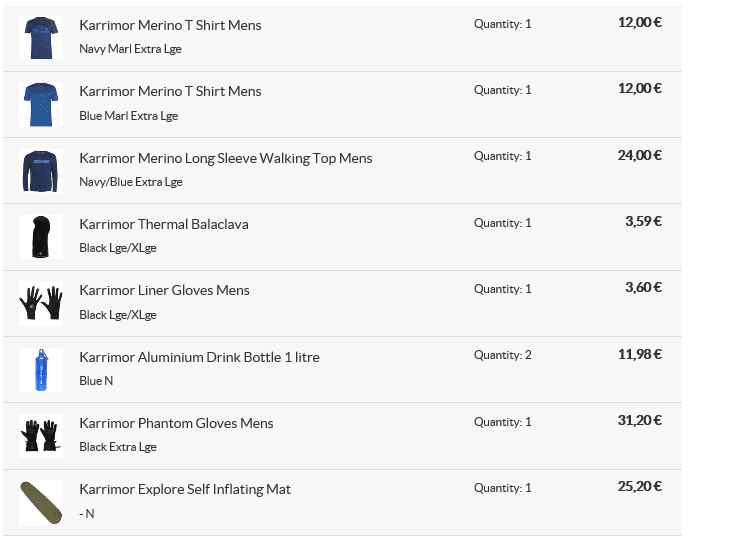Viewport: 745px width, 550px height.
Task: Open Karrimor Aluminium Drink Bottle 1 litre title
Action: 200,357
